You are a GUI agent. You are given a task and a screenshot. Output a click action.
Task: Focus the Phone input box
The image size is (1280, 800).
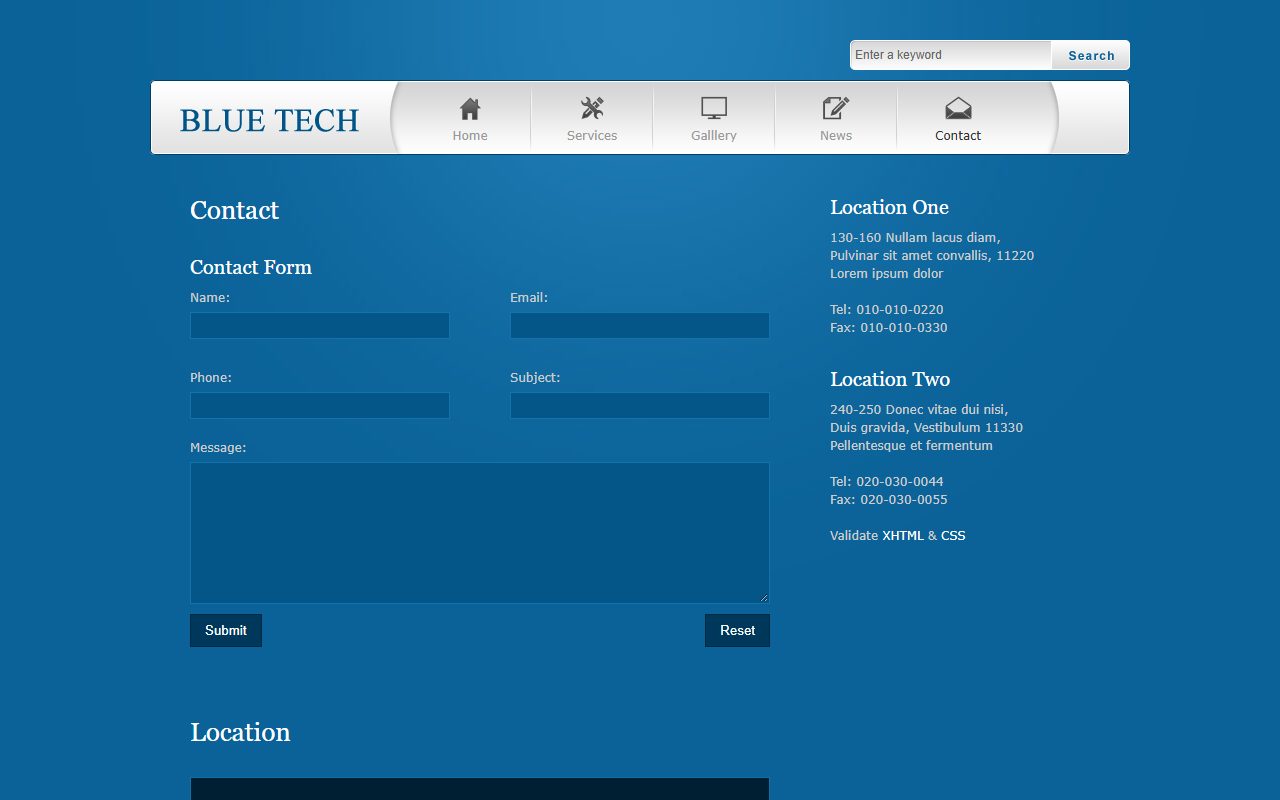click(320, 405)
